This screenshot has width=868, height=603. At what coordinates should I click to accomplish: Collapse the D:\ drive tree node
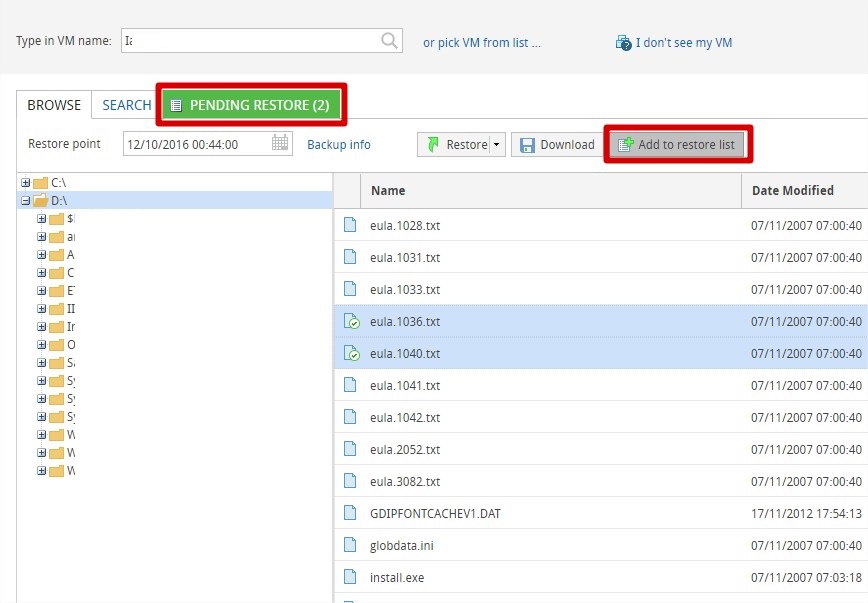point(25,201)
